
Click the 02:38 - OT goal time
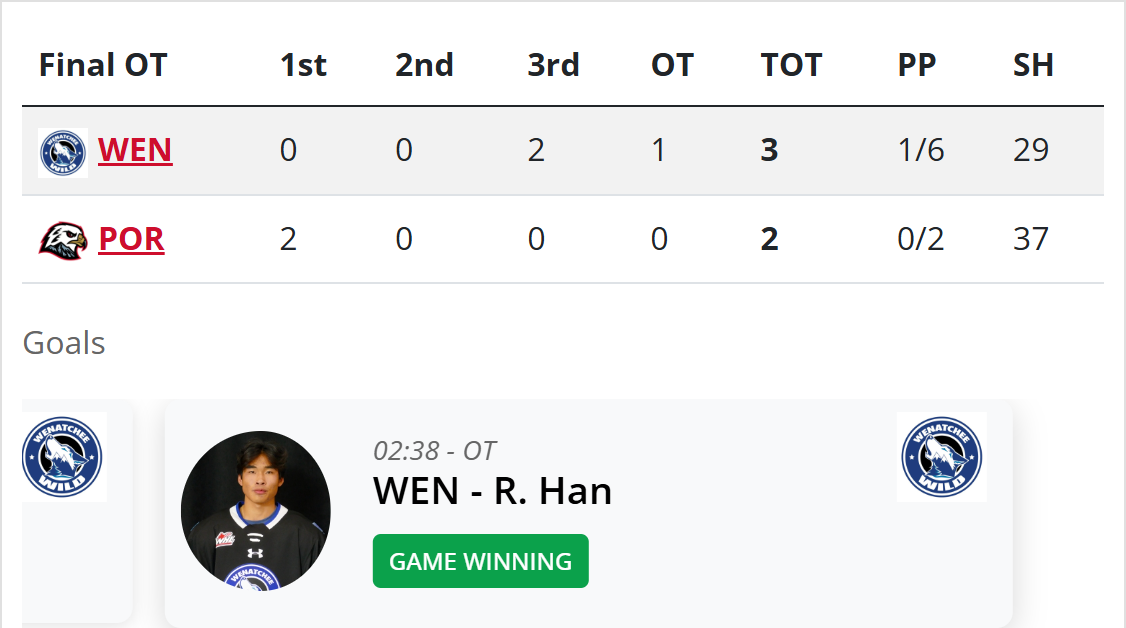click(x=434, y=451)
